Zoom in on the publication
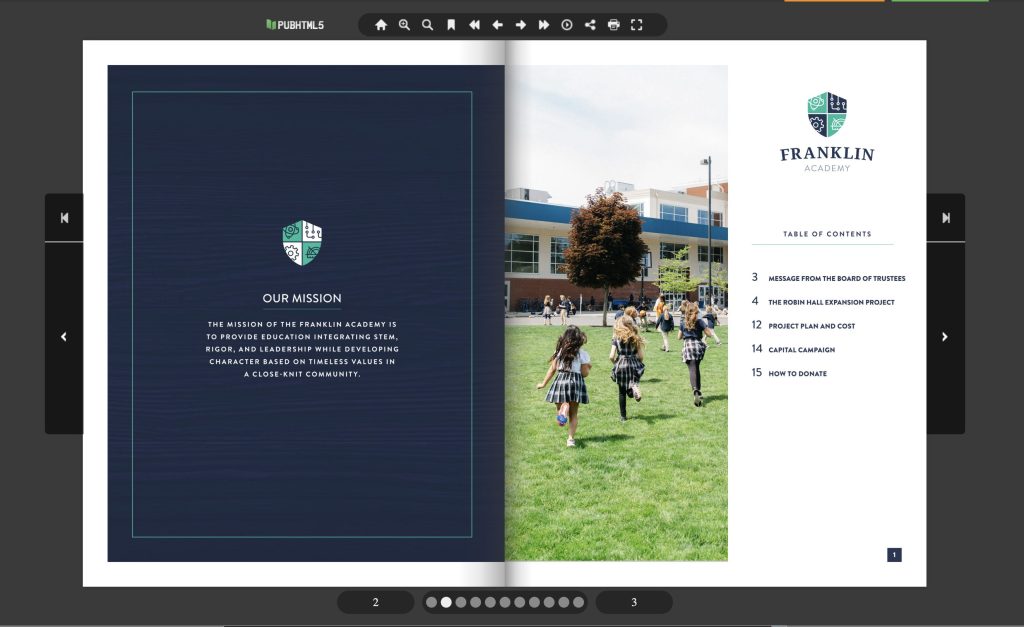 (404, 25)
